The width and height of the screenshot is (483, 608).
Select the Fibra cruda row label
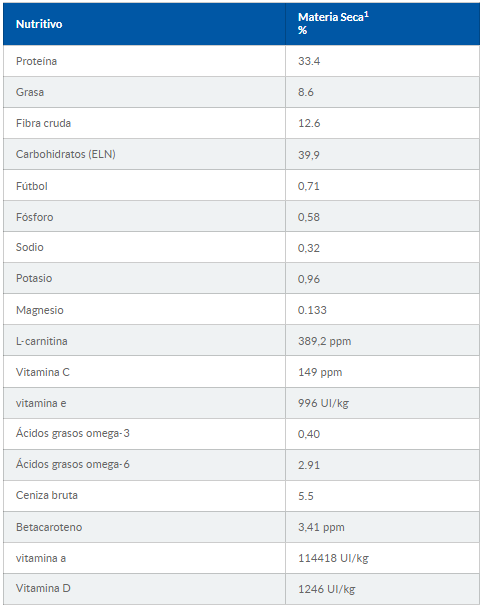[x=43, y=123]
